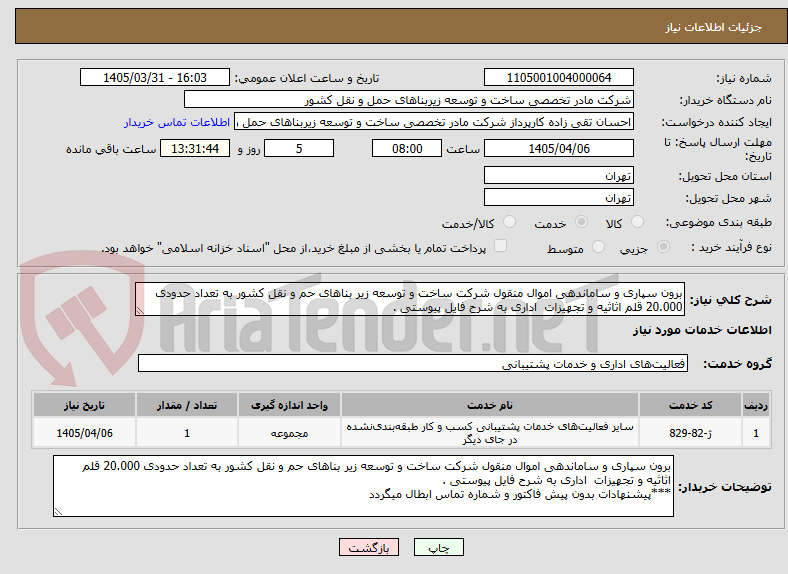This screenshot has height=574, width=788.
Task: Click the توضیحات خریدار textarea
Action: [x=363, y=487]
